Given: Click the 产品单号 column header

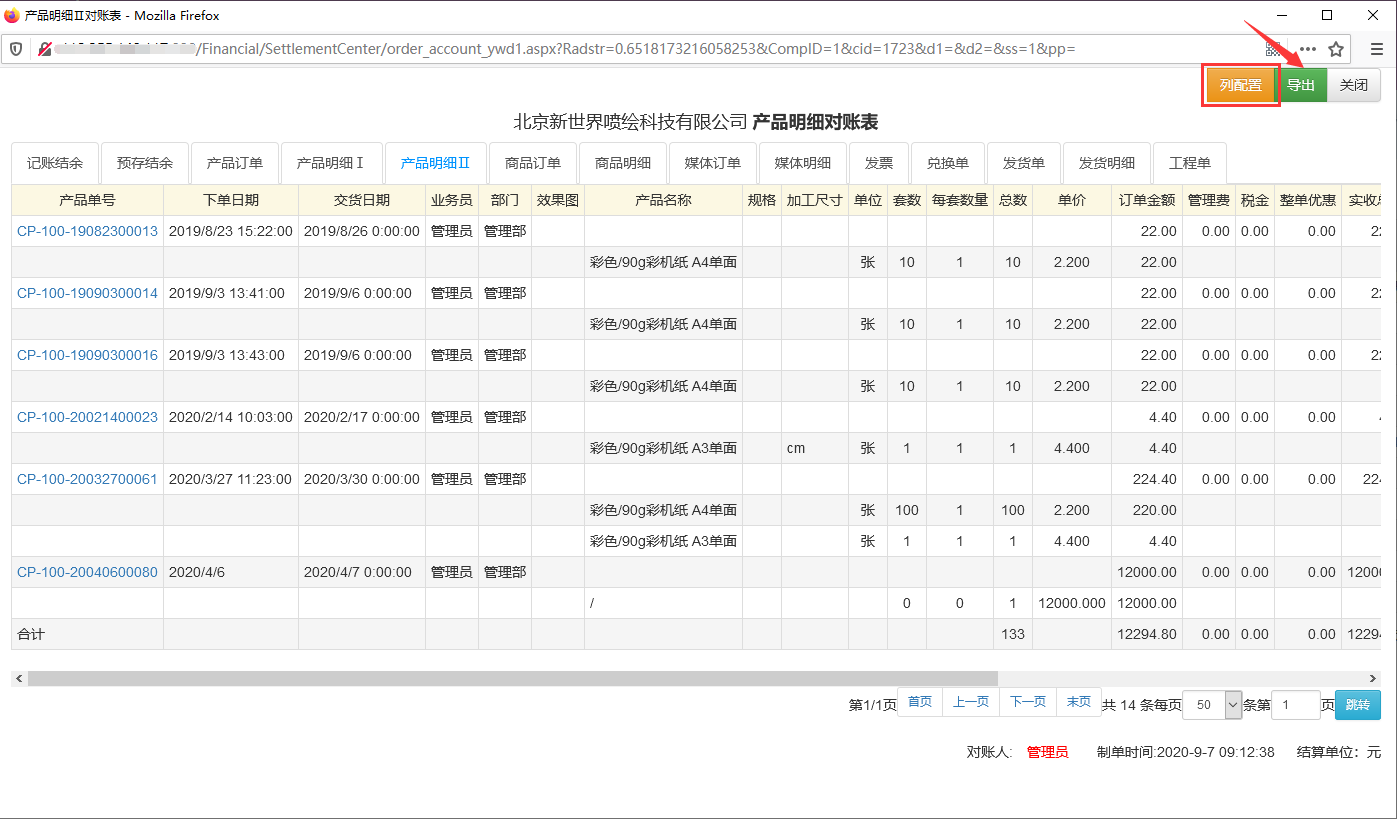Looking at the screenshot, I should pos(88,200).
